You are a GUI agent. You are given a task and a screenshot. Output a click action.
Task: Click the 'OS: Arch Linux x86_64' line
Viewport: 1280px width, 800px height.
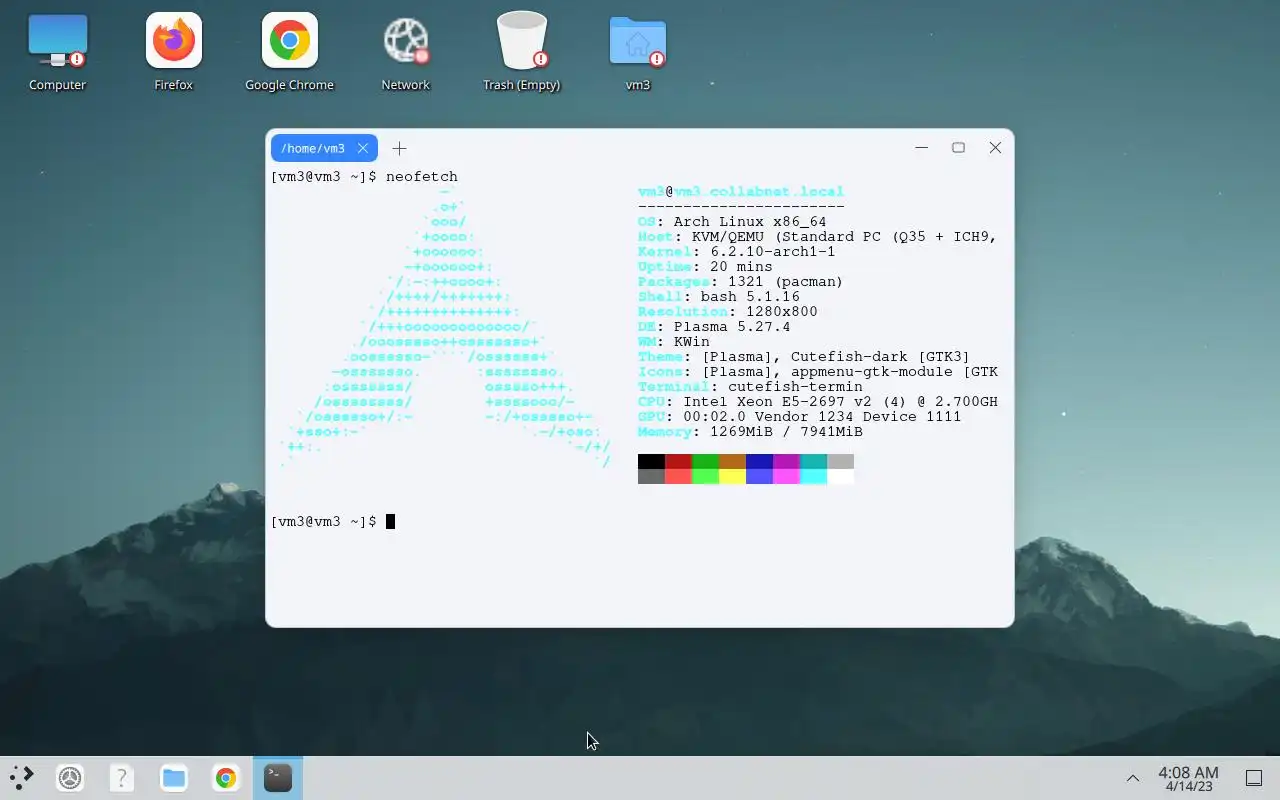pos(732,222)
